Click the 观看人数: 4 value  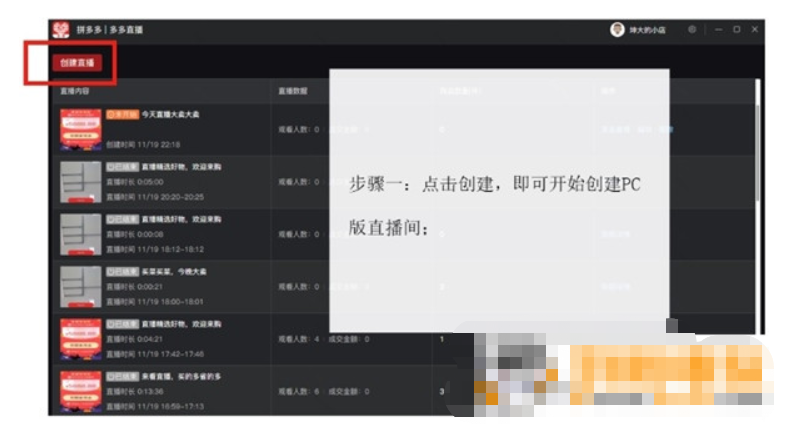299,339
